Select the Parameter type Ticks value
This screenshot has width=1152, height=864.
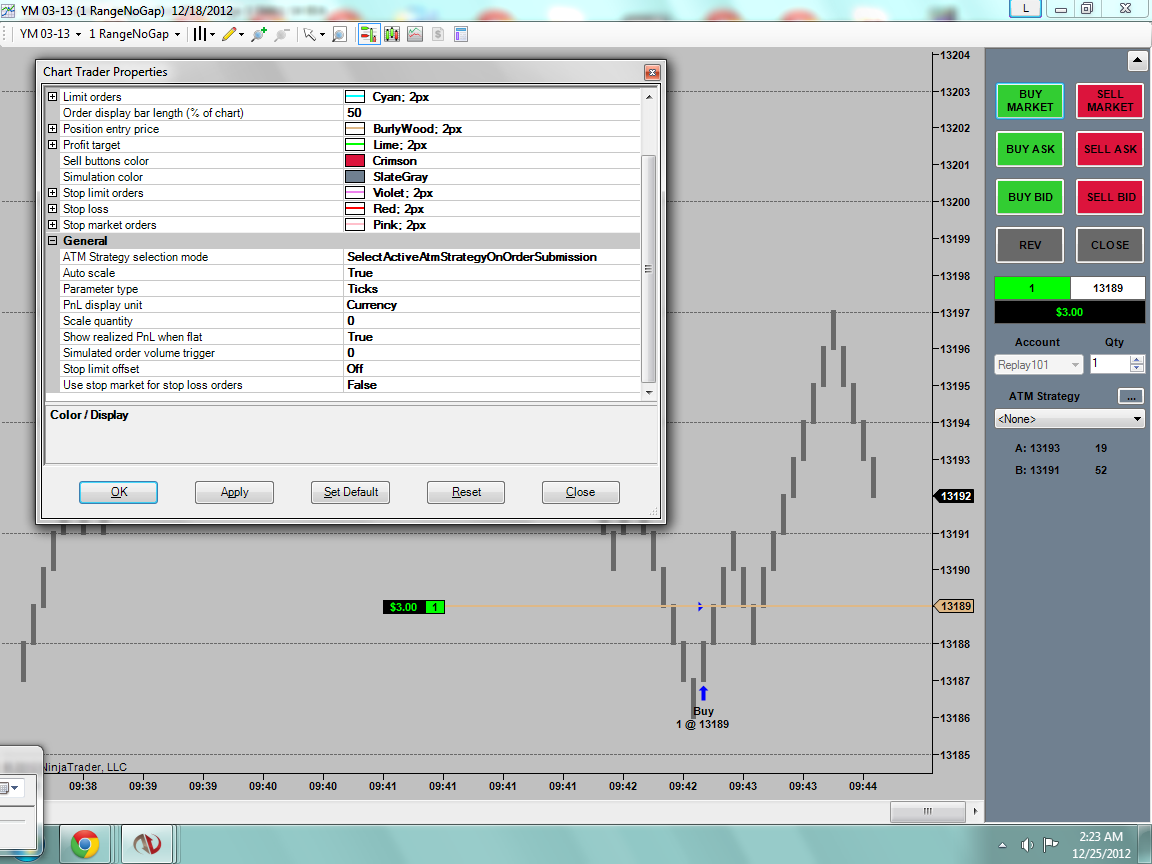tap(492, 289)
